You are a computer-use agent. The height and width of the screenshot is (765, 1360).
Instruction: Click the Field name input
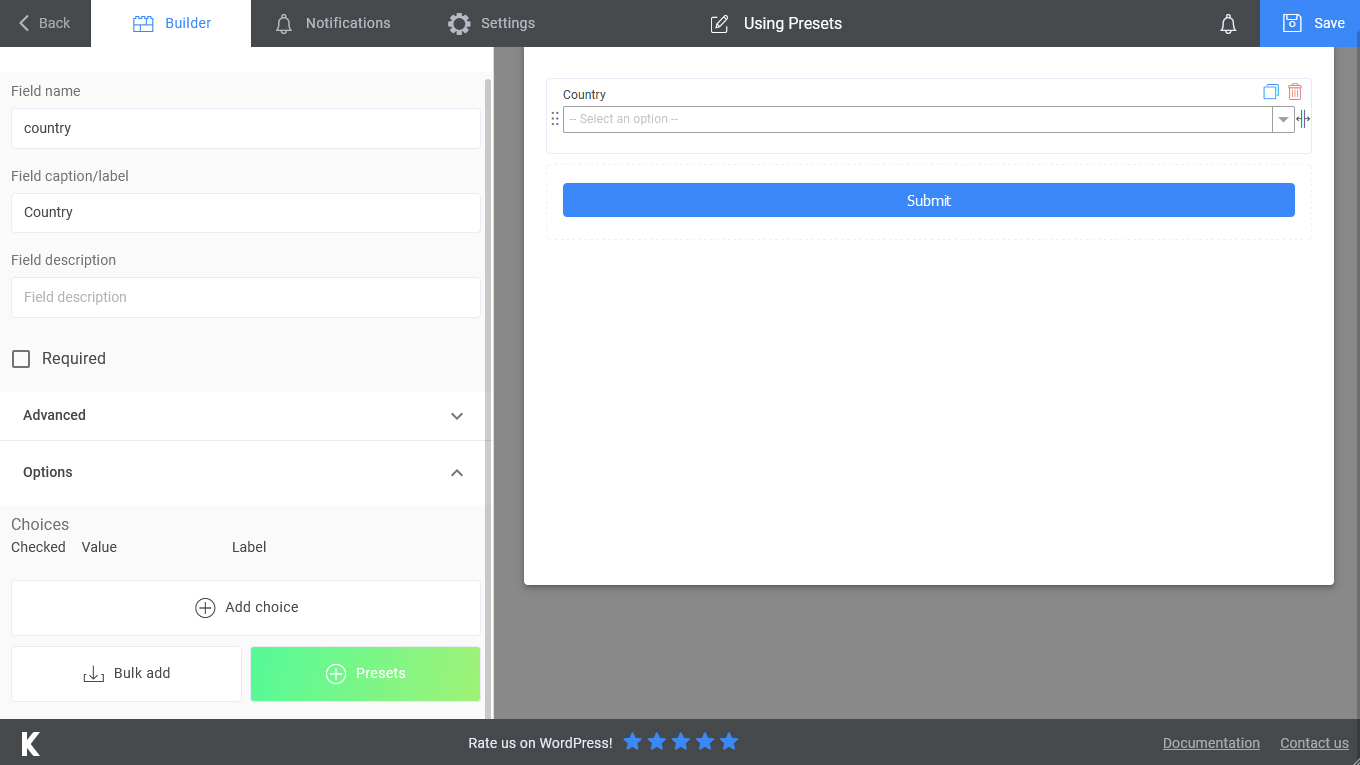(246, 128)
